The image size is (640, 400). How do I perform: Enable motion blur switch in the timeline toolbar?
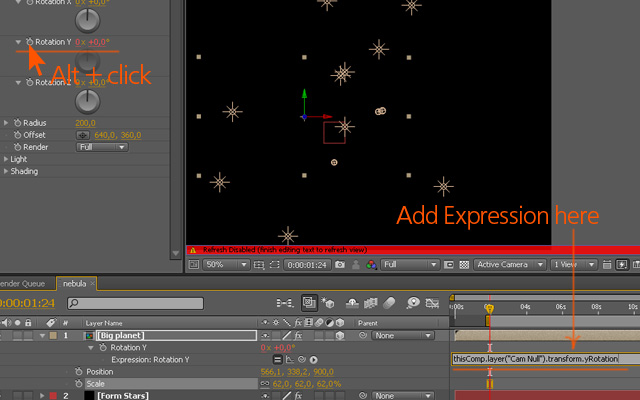coord(389,303)
